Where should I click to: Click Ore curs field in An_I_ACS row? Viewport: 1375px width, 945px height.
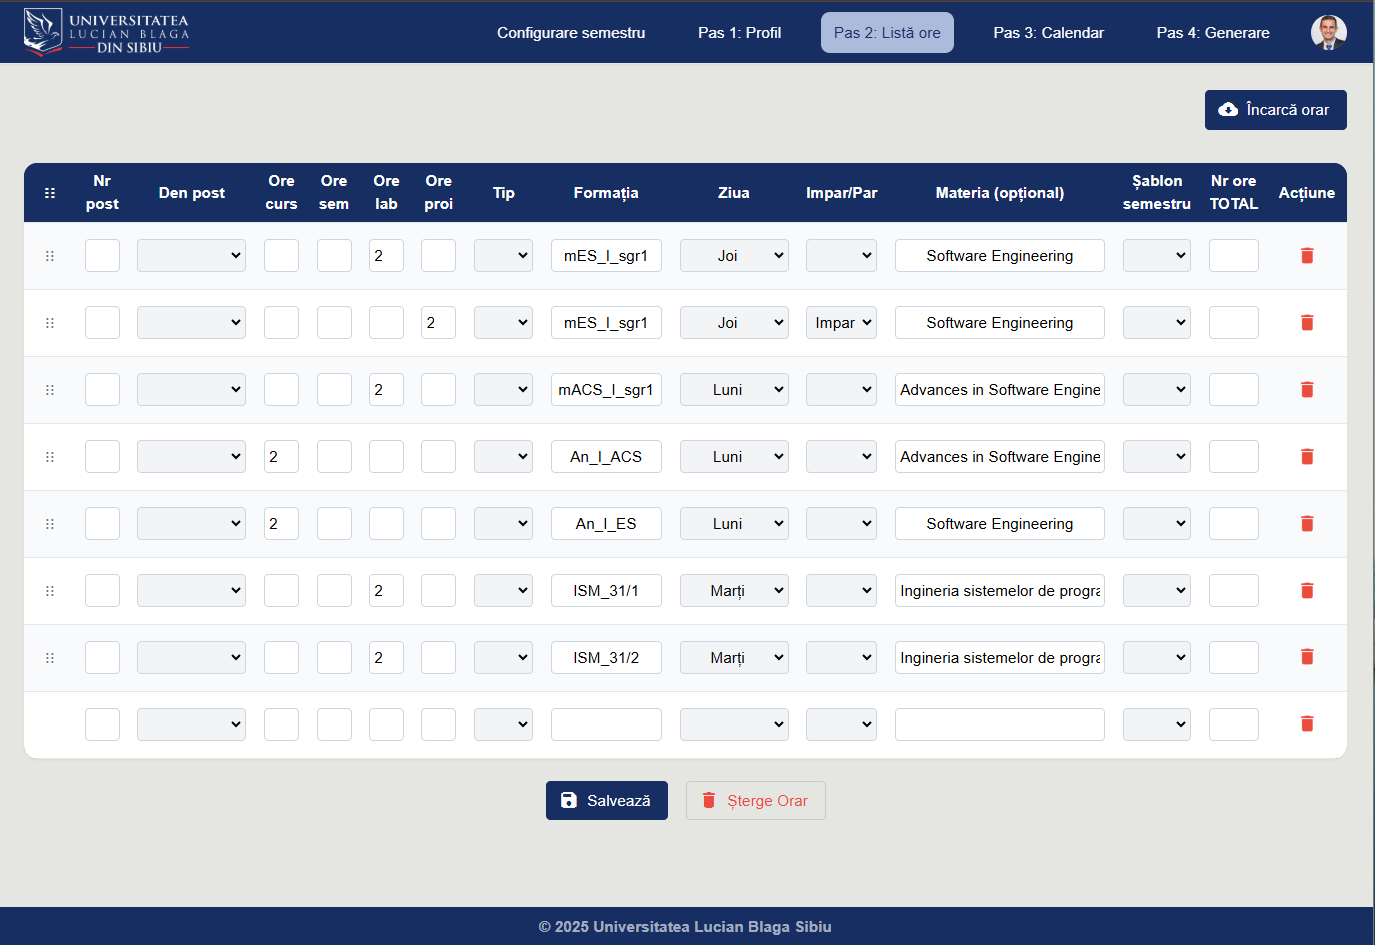[281, 457]
